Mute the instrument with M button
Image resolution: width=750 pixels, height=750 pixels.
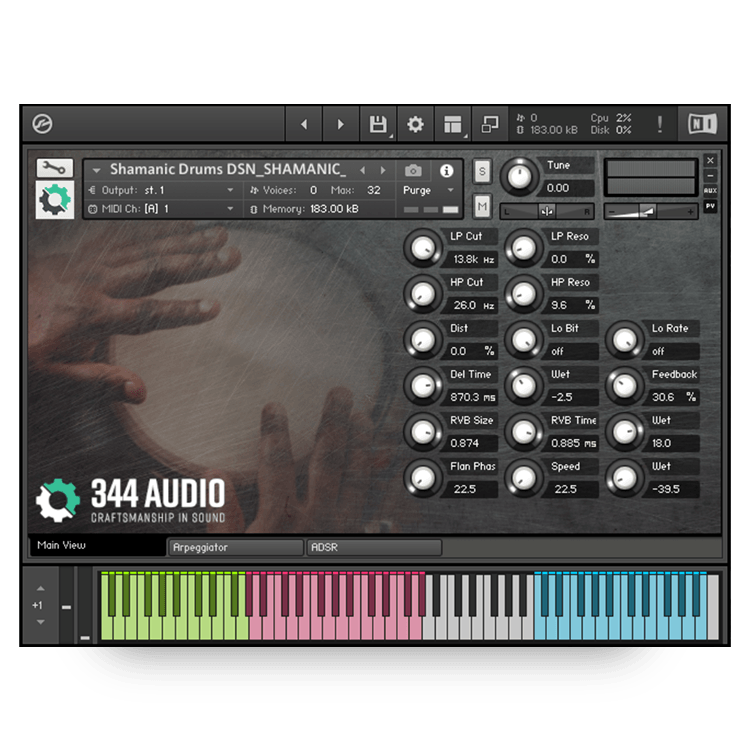tap(482, 206)
